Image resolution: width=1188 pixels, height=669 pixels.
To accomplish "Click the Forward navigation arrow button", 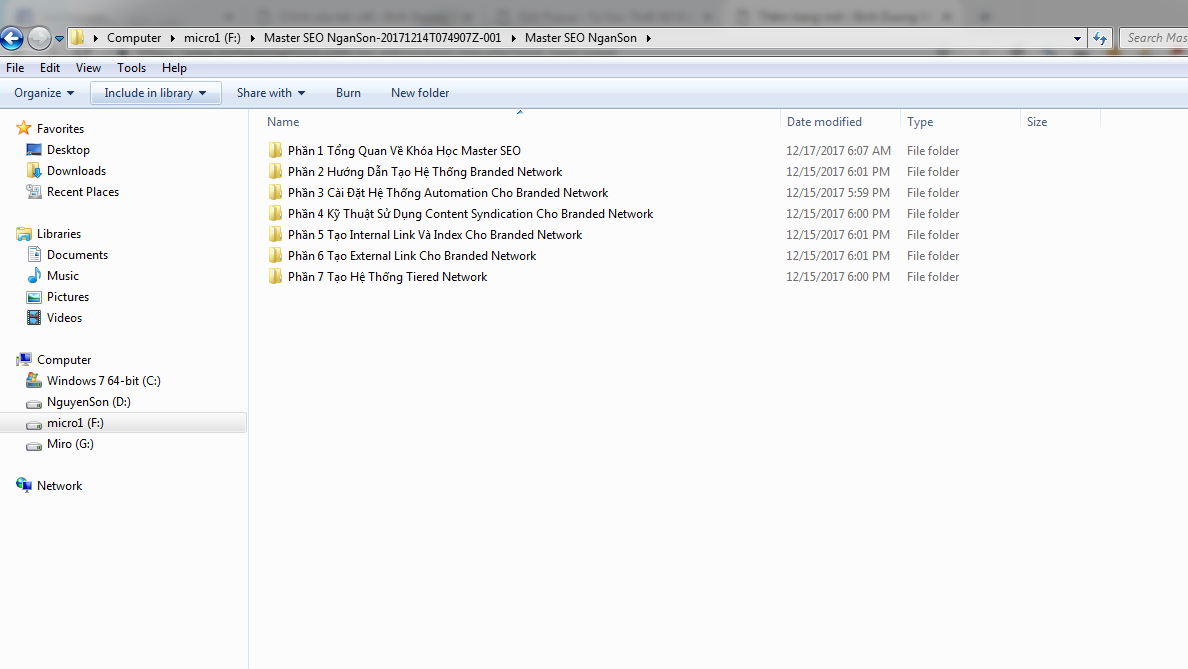I will pyautogui.click(x=39, y=38).
